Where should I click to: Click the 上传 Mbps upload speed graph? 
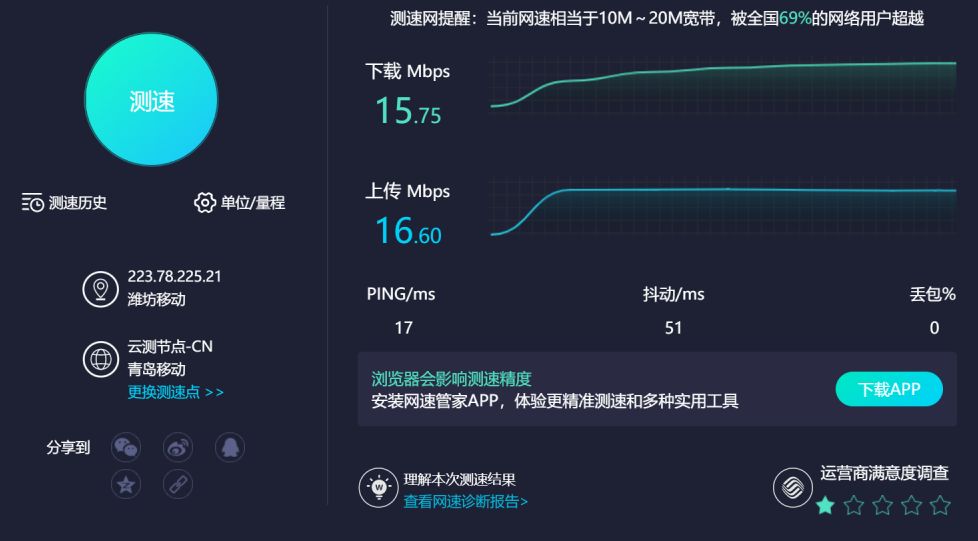click(x=723, y=206)
